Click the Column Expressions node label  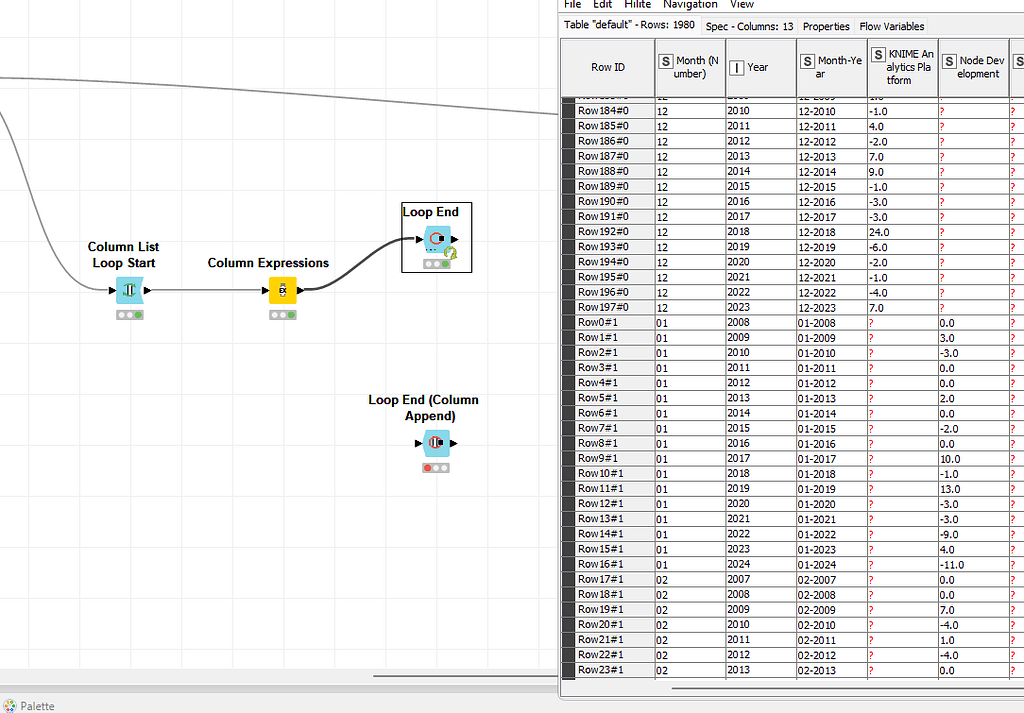(268, 263)
